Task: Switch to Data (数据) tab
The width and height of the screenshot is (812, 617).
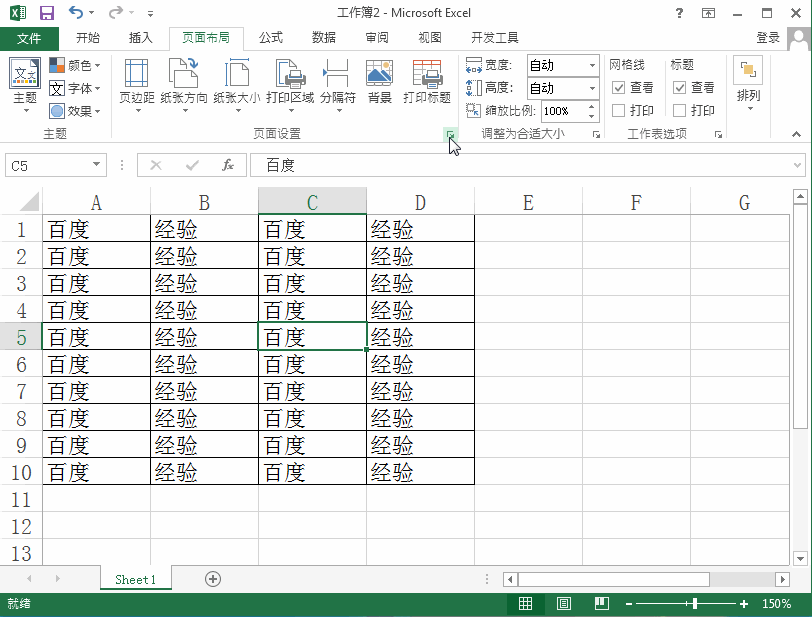Action: (324, 37)
